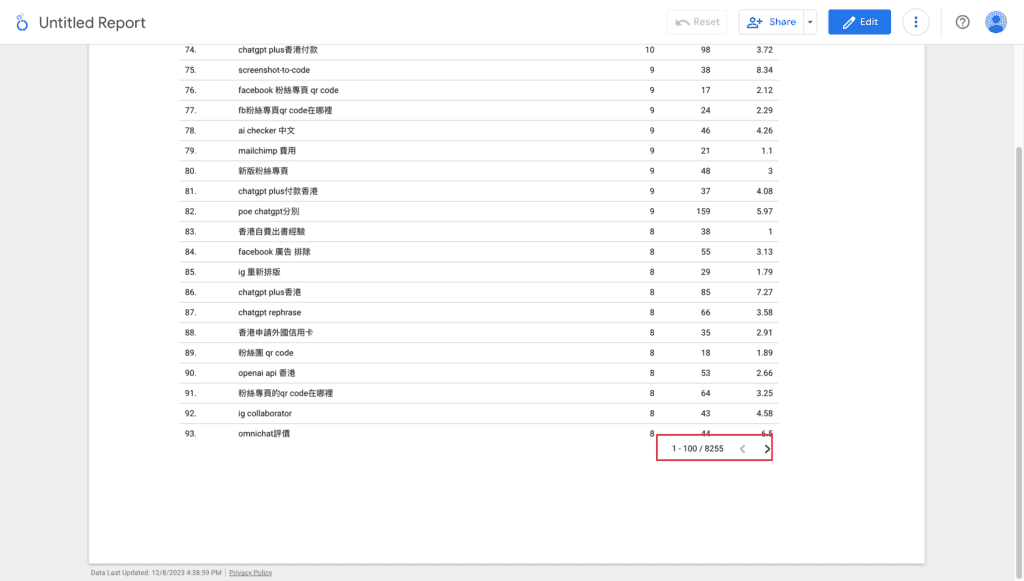1024x581 pixels.
Task: Click the blue Edit button
Action: (x=859, y=22)
